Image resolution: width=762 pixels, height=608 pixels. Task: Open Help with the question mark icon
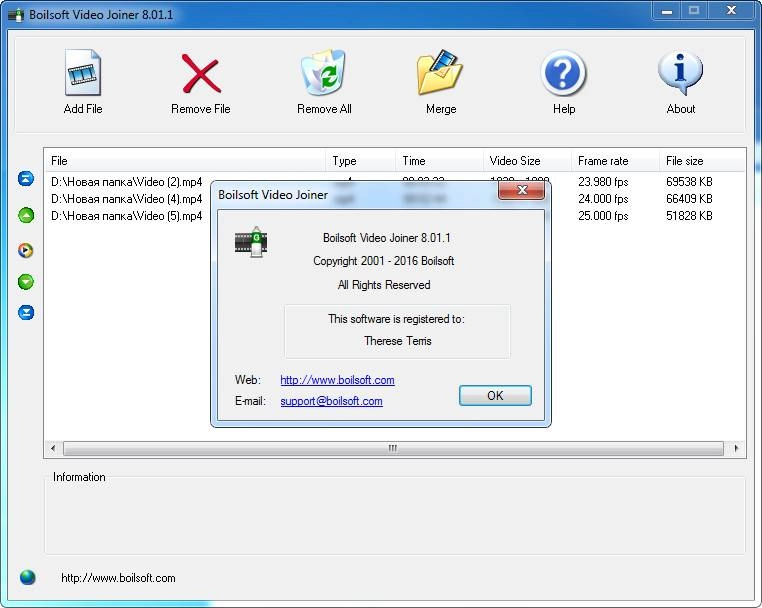point(563,73)
